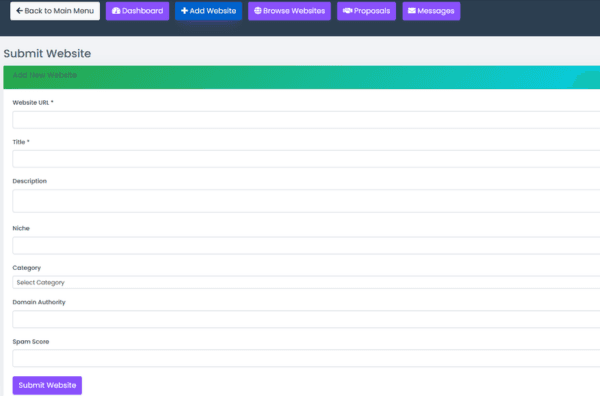600x400 pixels.
Task: Click into the Description text area
Action: (306, 201)
